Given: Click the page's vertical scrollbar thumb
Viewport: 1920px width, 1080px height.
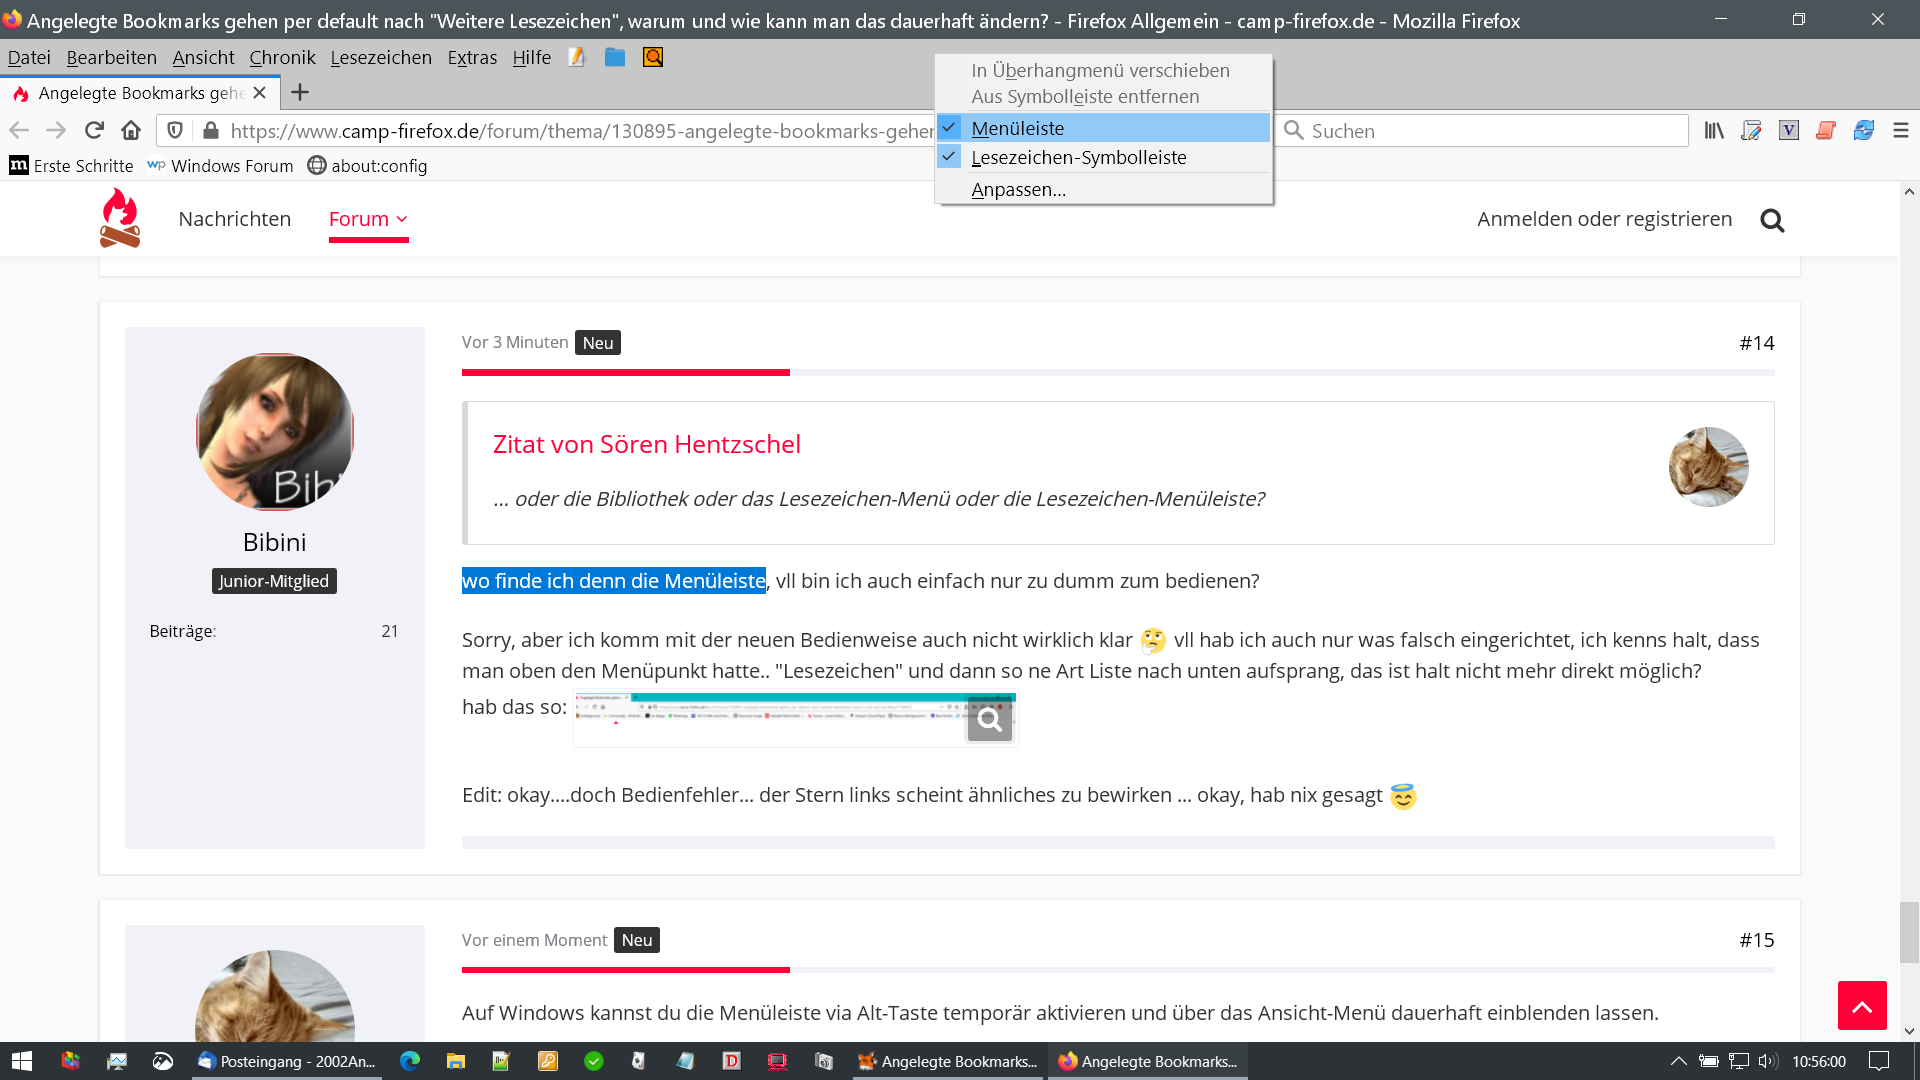Looking at the screenshot, I should (x=1909, y=931).
